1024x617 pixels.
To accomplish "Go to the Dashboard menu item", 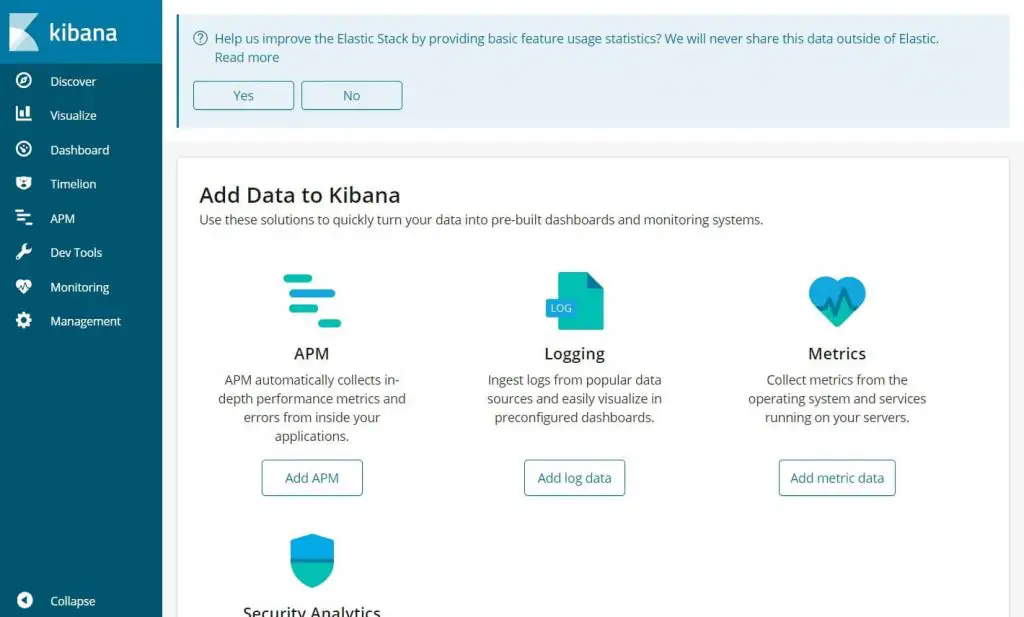I will point(80,150).
